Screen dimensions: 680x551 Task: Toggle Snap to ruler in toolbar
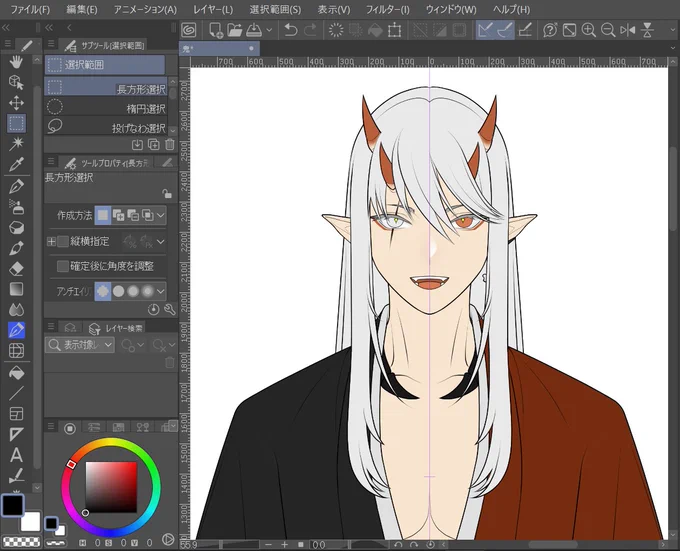click(x=485, y=30)
